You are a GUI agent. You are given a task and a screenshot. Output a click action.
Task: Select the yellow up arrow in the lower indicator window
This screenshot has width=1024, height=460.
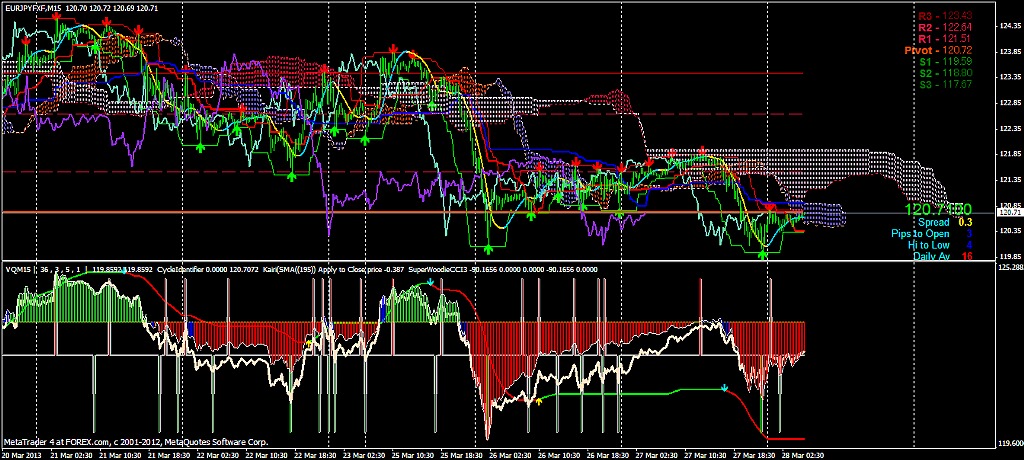pos(539,400)
